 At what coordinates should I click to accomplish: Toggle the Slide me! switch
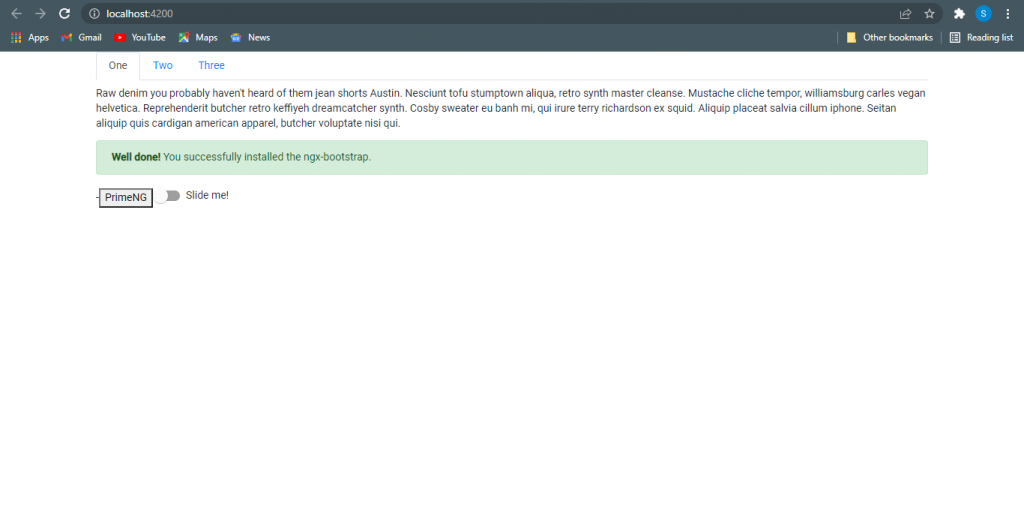click(x=168, y=196)
